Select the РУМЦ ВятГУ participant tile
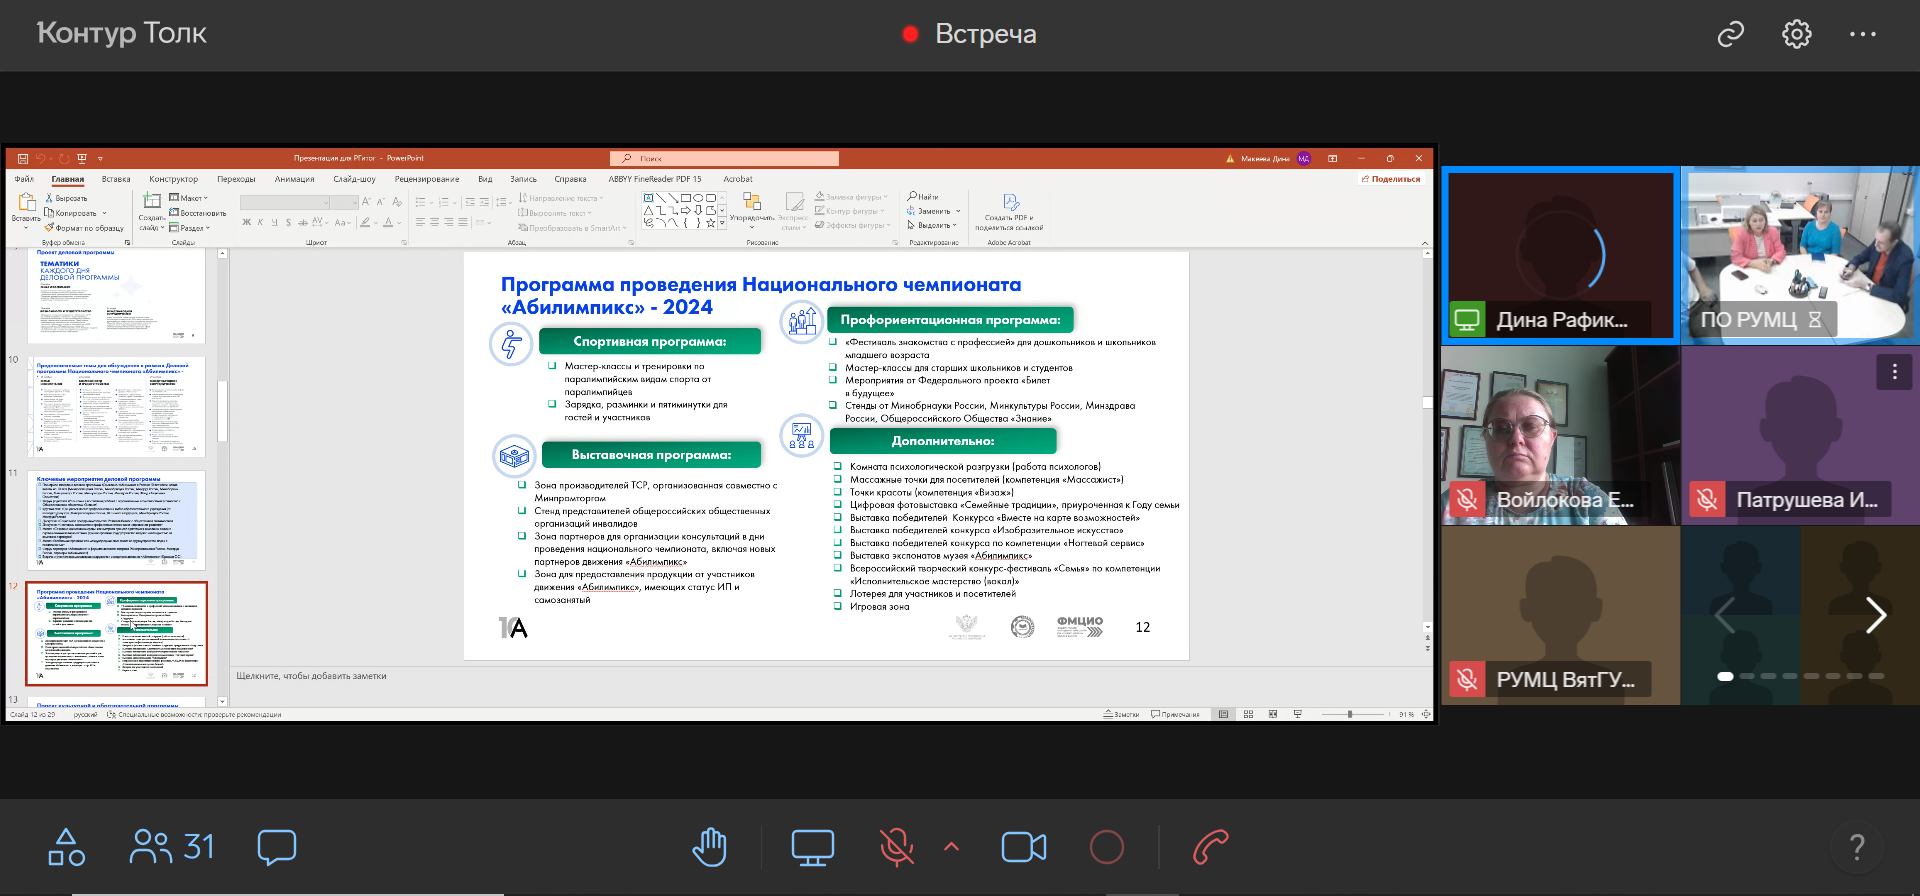This screenshot has height=896, width=1920. click(x=1560, y=615)
